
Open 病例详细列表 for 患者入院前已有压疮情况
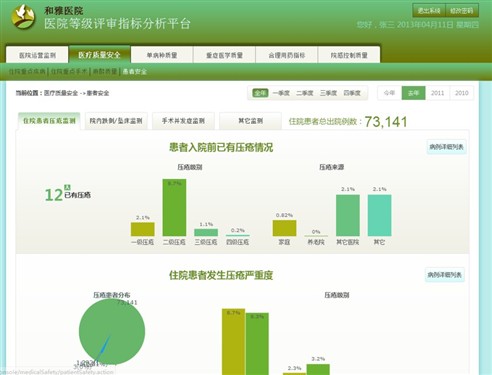(x=446, y=147)
